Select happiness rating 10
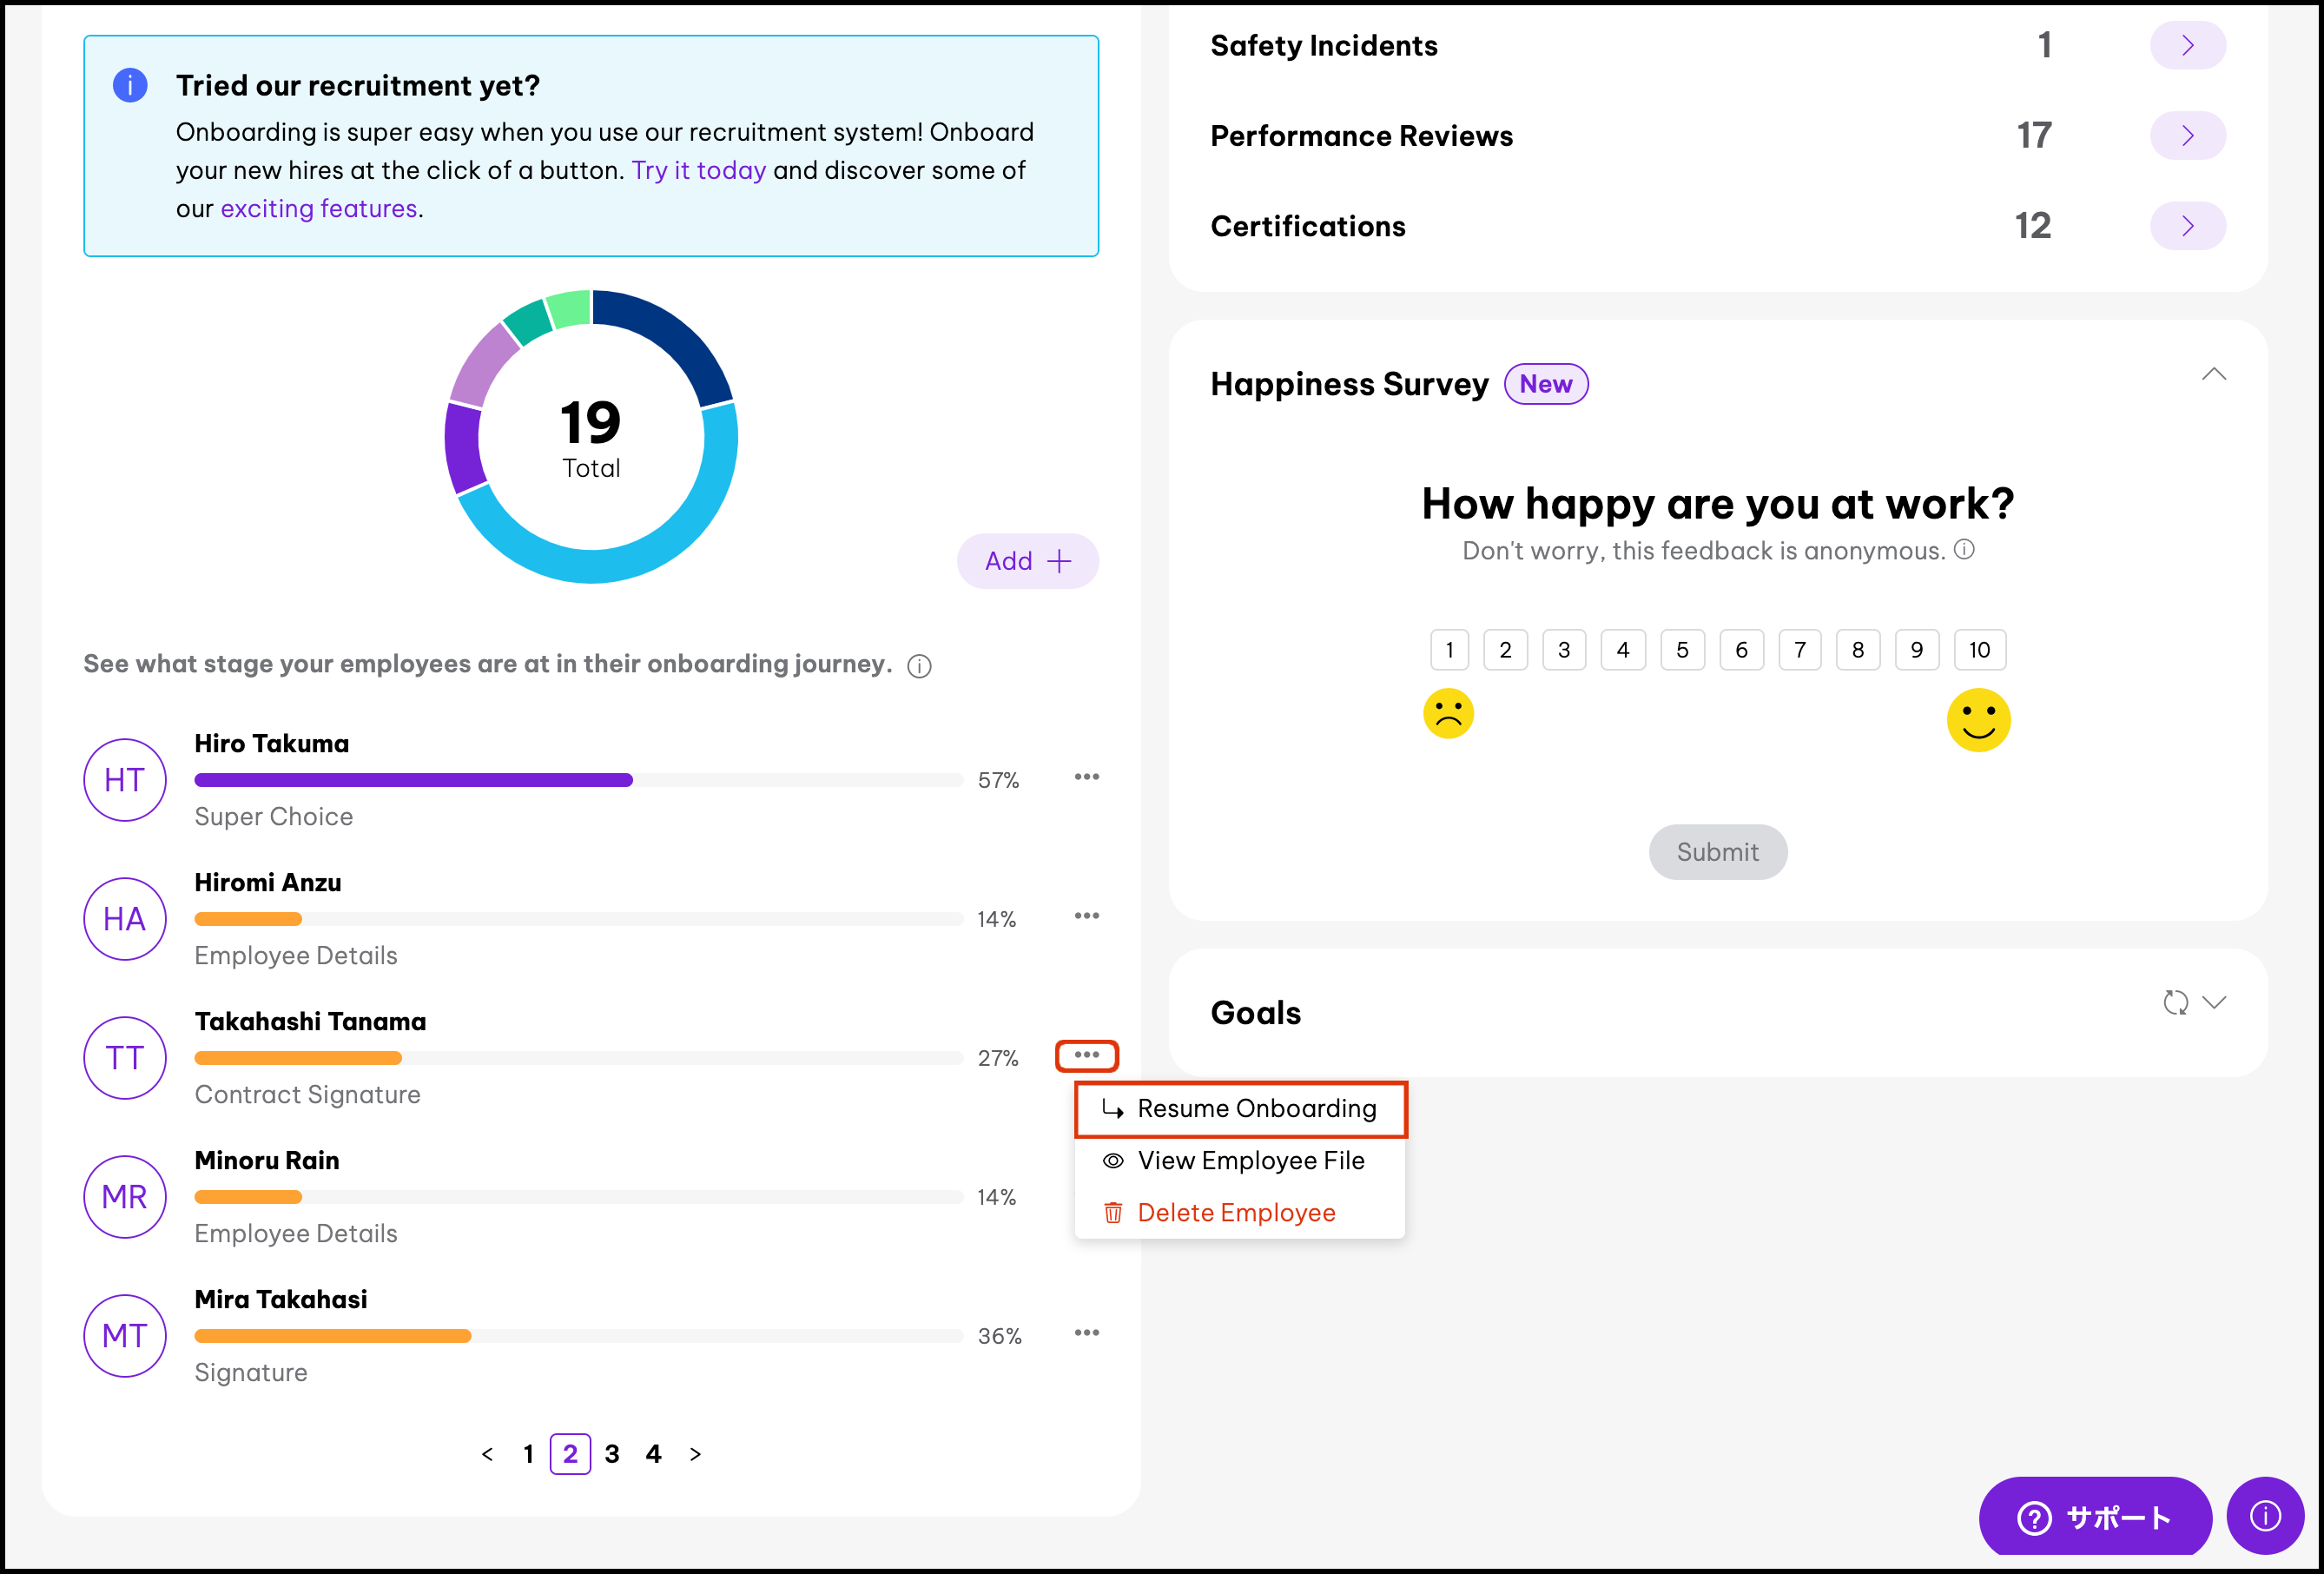 tap(1979, 650)
